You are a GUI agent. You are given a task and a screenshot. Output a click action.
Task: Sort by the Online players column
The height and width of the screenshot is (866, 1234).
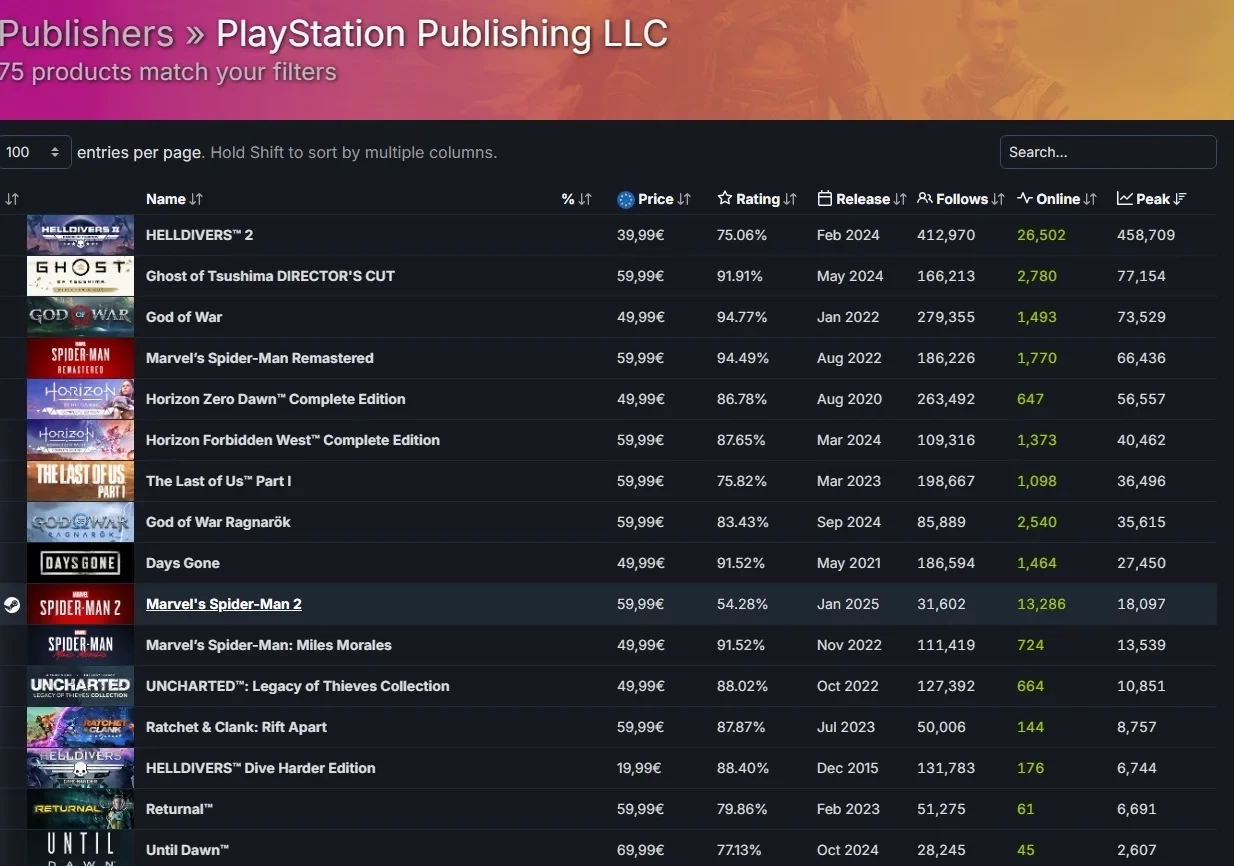point(1057,199)
